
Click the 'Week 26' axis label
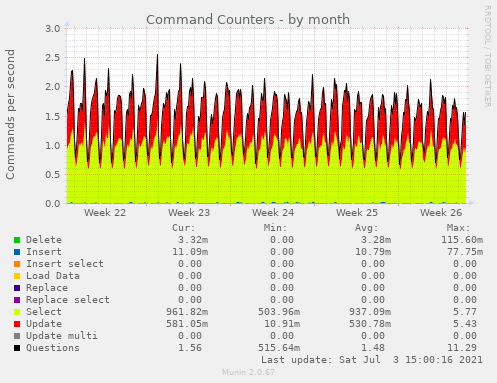click(441, 212)
